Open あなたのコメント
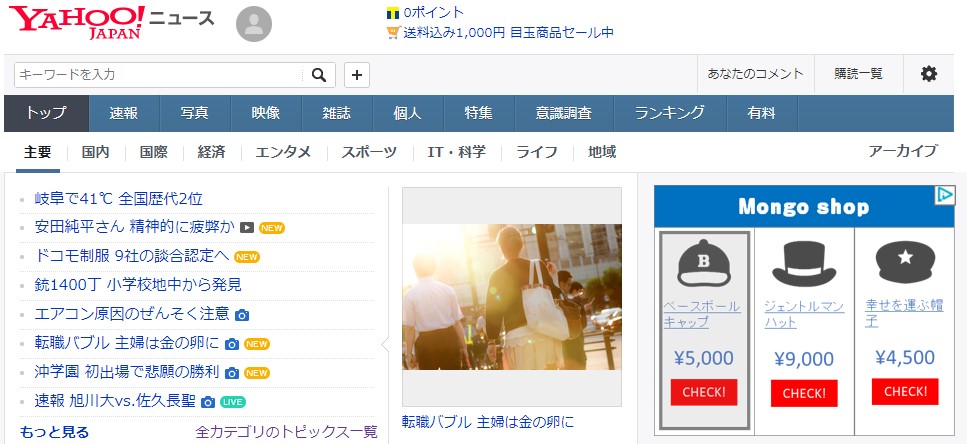The width and height of the screenshot is (967, 444). (x=755, y=74)
